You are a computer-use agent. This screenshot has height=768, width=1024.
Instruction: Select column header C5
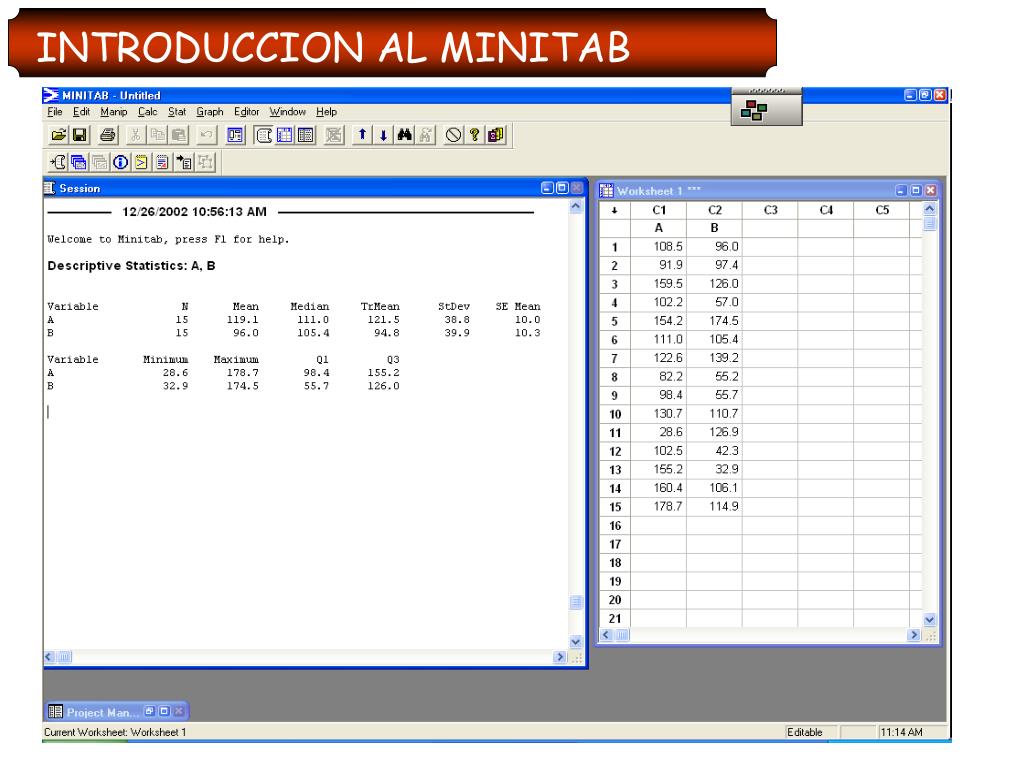pos(882,210)
